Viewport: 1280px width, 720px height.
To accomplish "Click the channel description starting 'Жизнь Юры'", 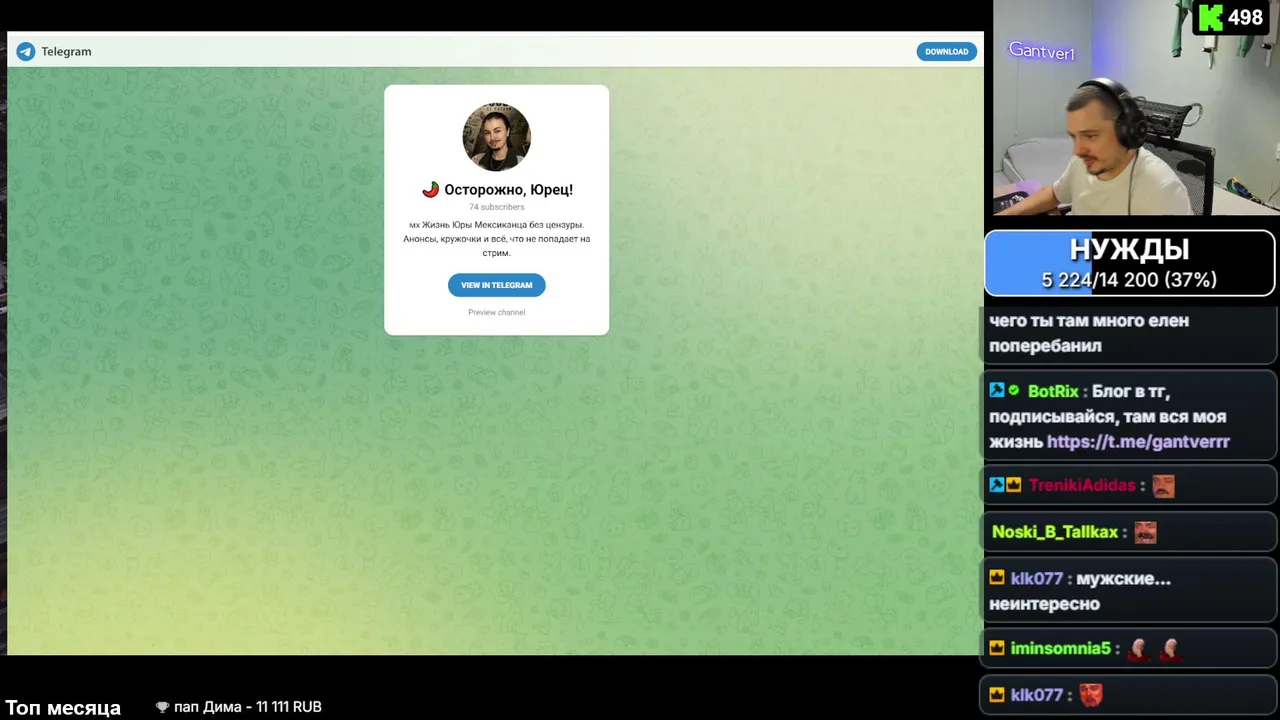I will point(497,239).
